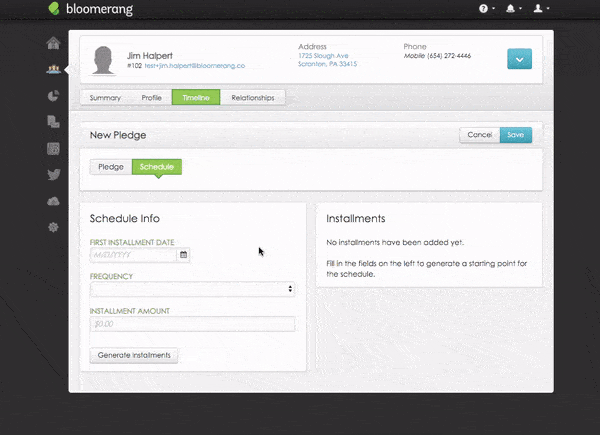The height and width of the screenshot is (435, 600).
Task: Click the Generate Installments button
Action: coord(134,355)
